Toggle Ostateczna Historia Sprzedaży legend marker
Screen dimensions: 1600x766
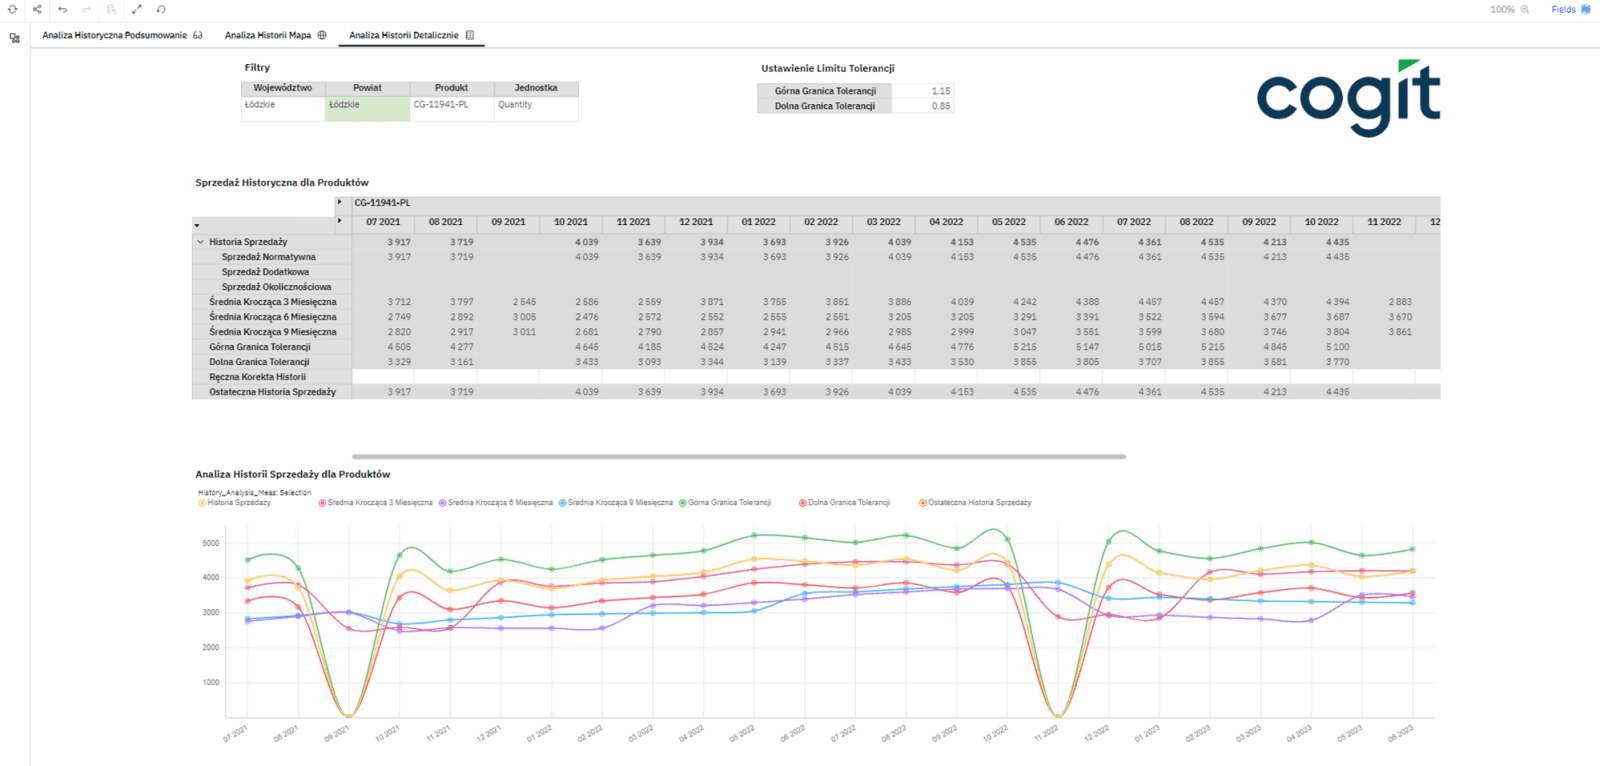tap(923, 503)
